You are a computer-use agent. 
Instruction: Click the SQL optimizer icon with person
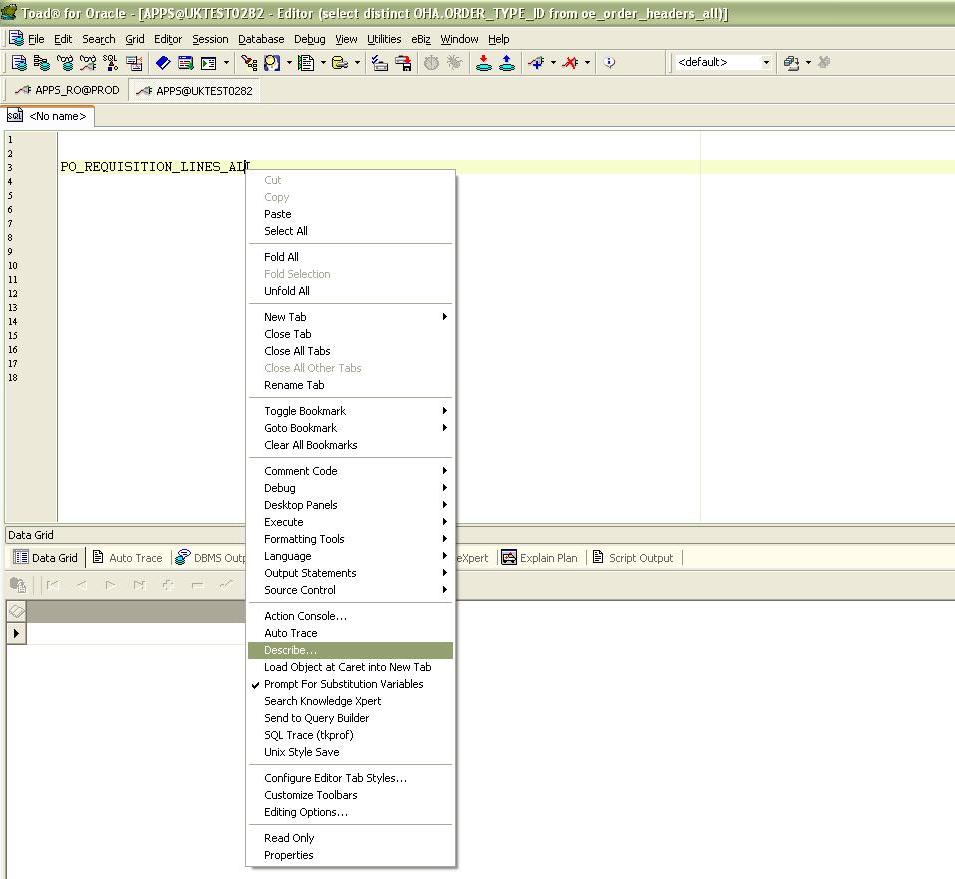click(x=110, y=62)
